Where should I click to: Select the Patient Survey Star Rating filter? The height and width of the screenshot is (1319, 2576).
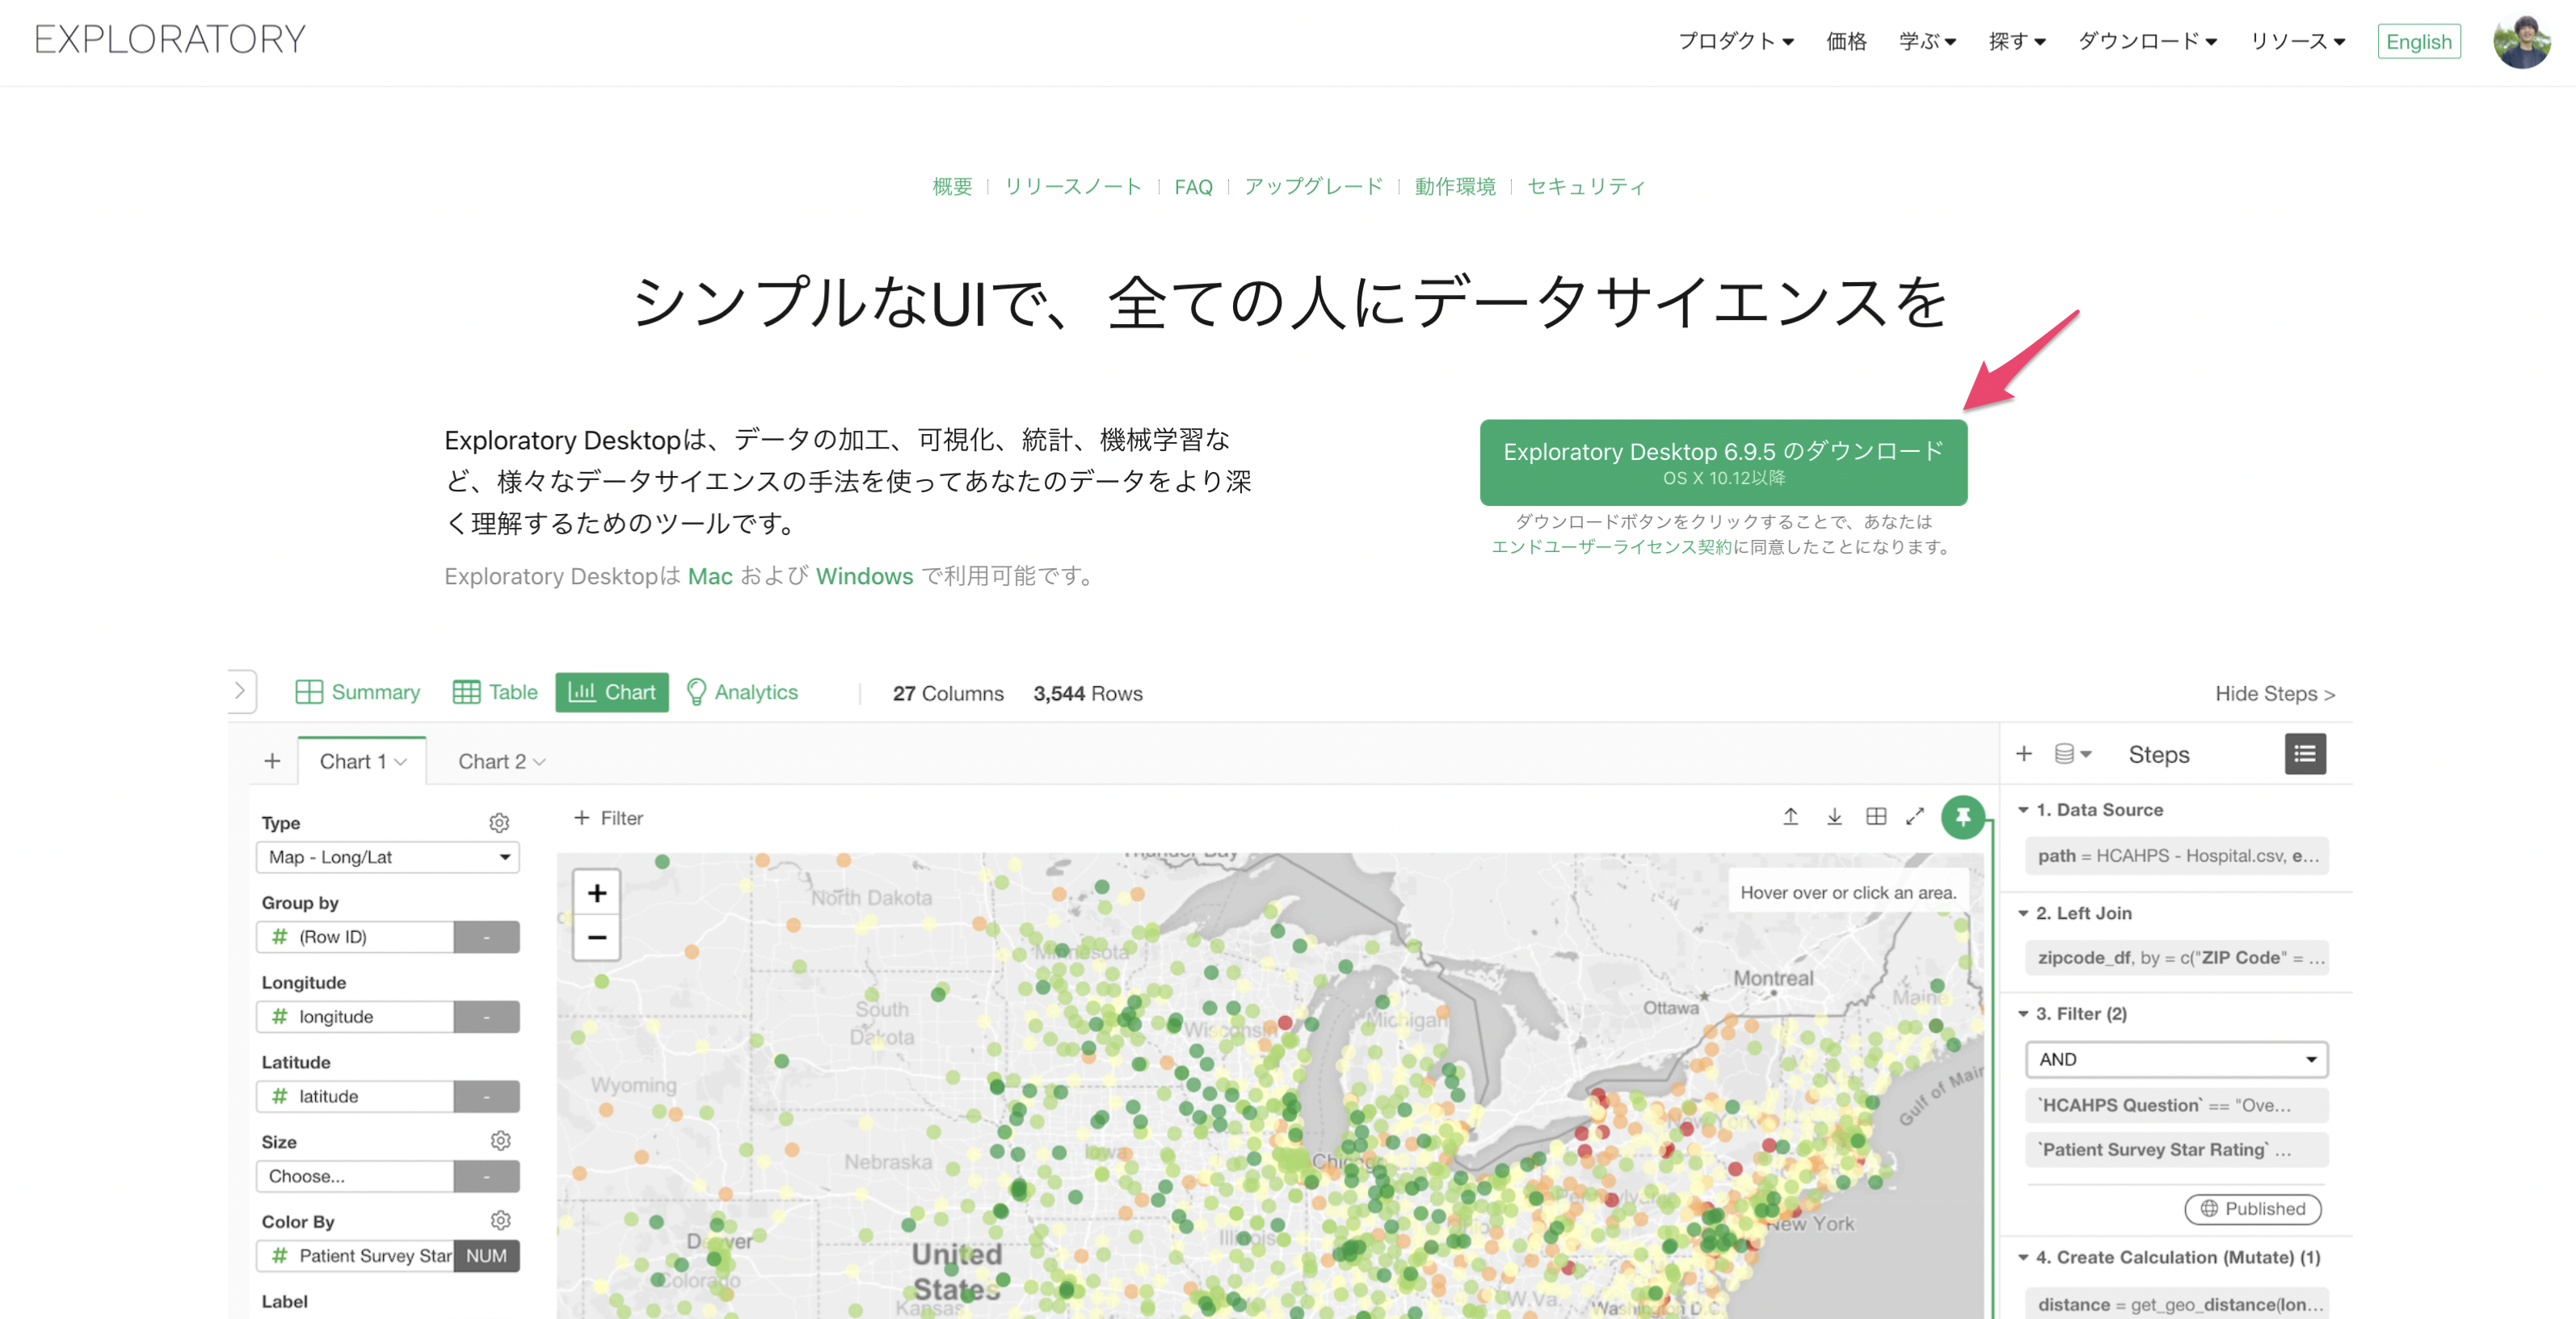tap(2177, 1150)
